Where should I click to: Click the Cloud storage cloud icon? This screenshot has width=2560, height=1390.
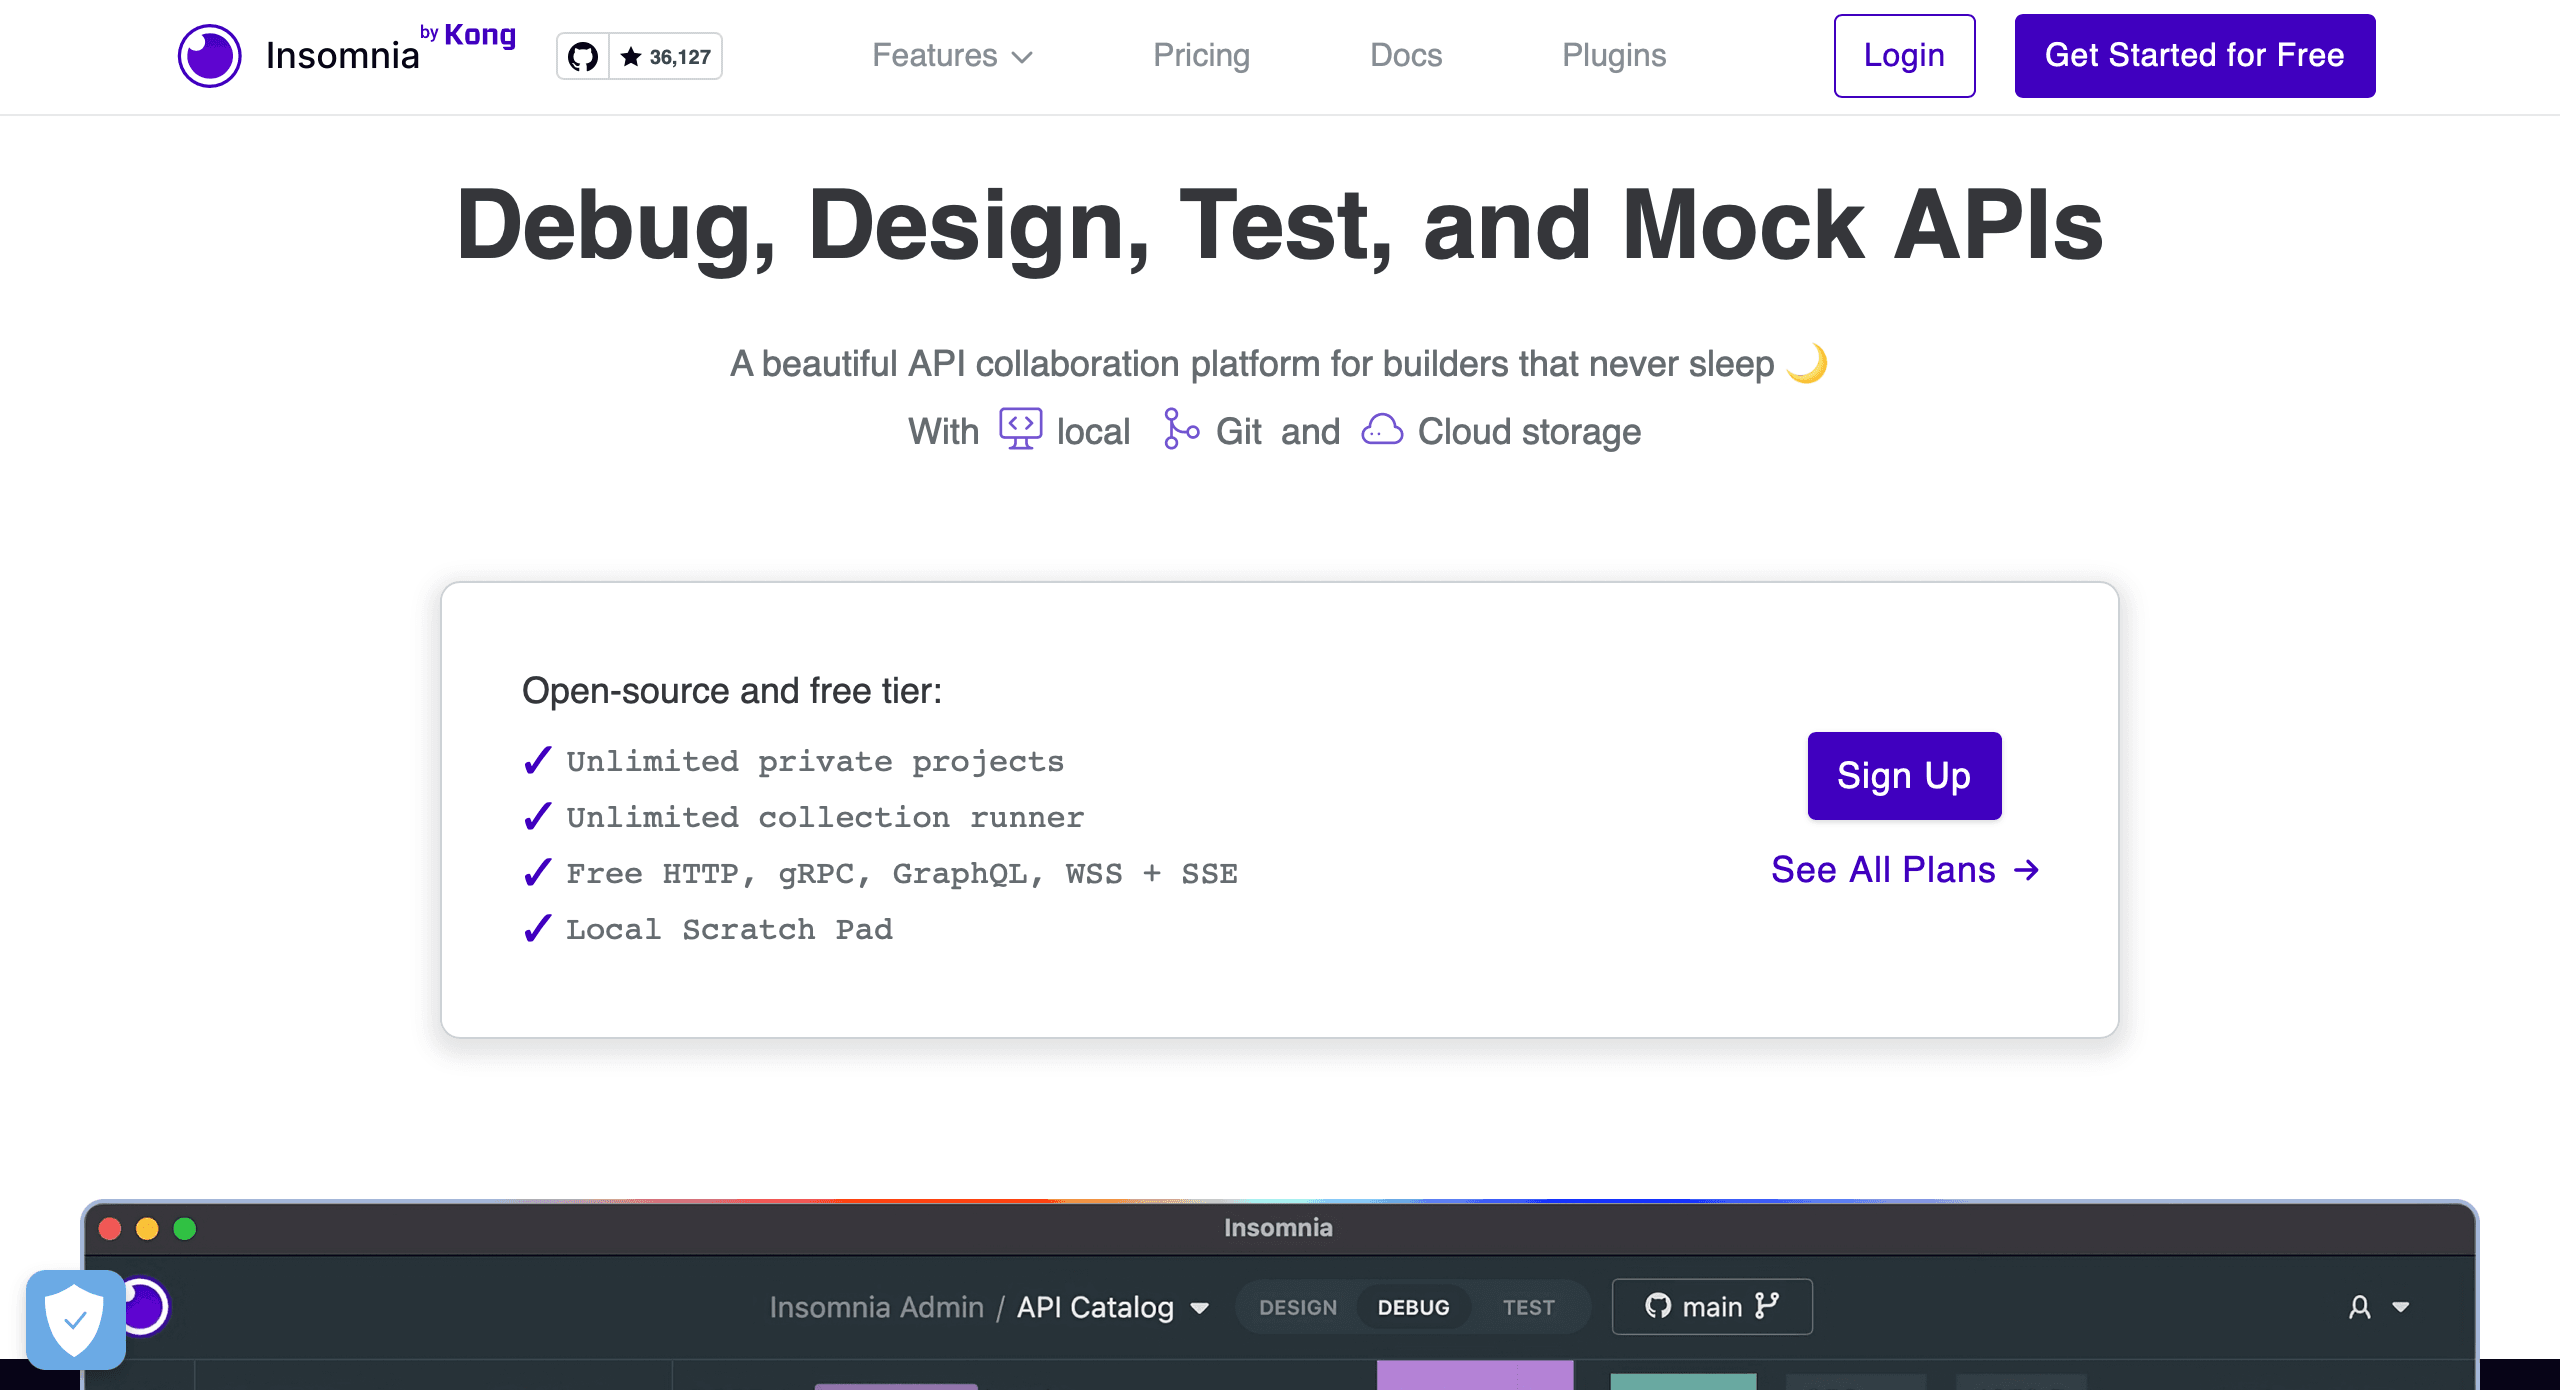(1382, 430)
